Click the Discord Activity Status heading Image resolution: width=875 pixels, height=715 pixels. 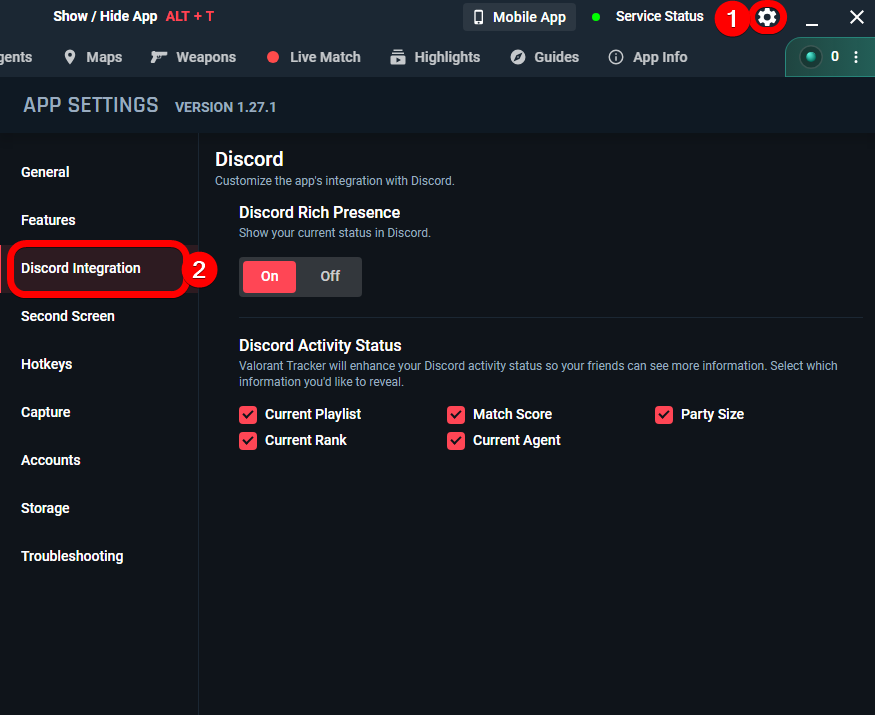coord(320,345)
